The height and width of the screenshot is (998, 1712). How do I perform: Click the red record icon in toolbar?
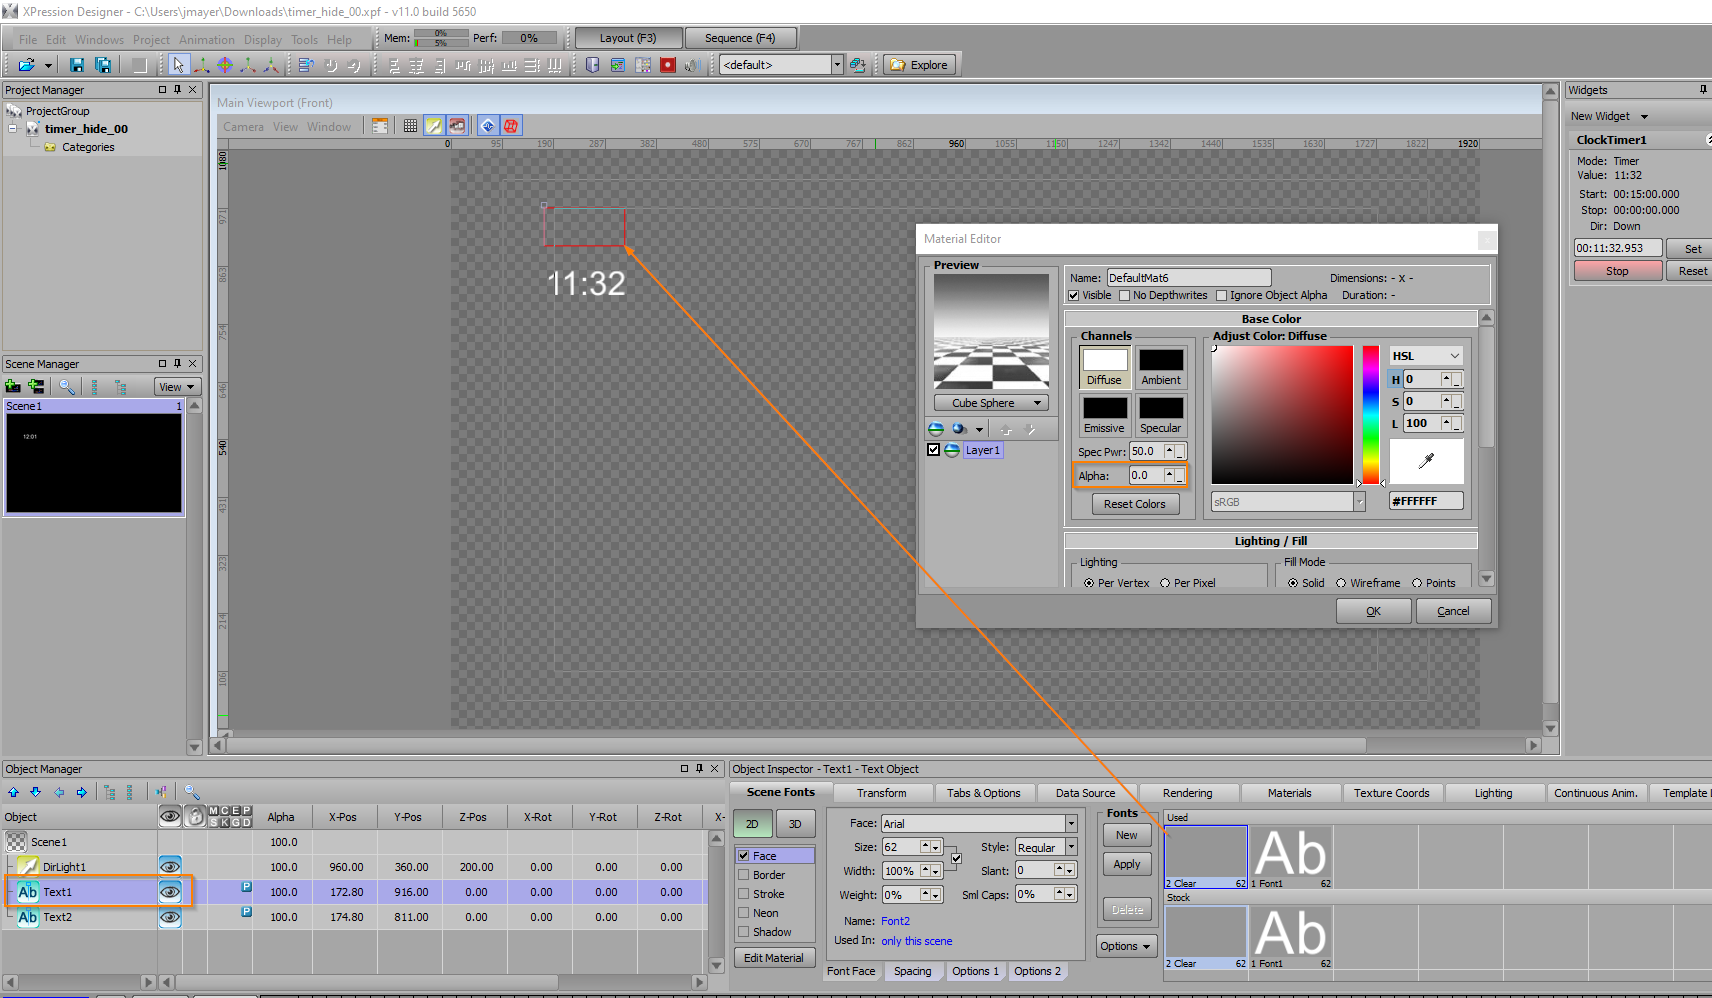[x=668, y=65]
